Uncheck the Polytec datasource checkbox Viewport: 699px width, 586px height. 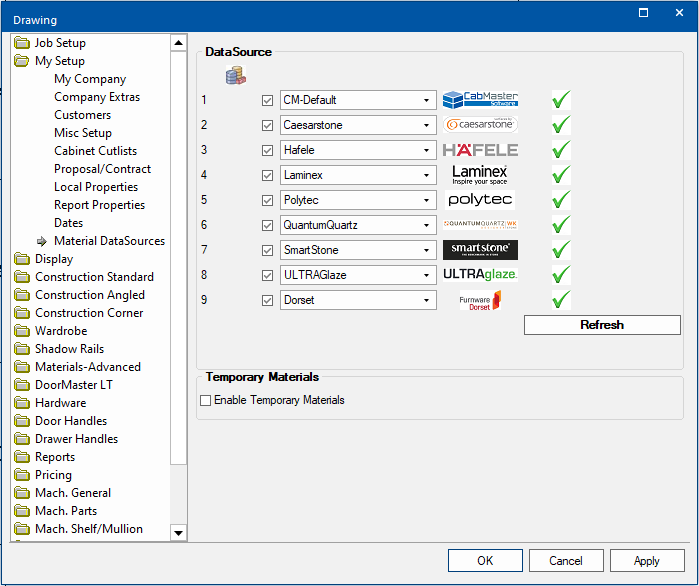[267, 200]
